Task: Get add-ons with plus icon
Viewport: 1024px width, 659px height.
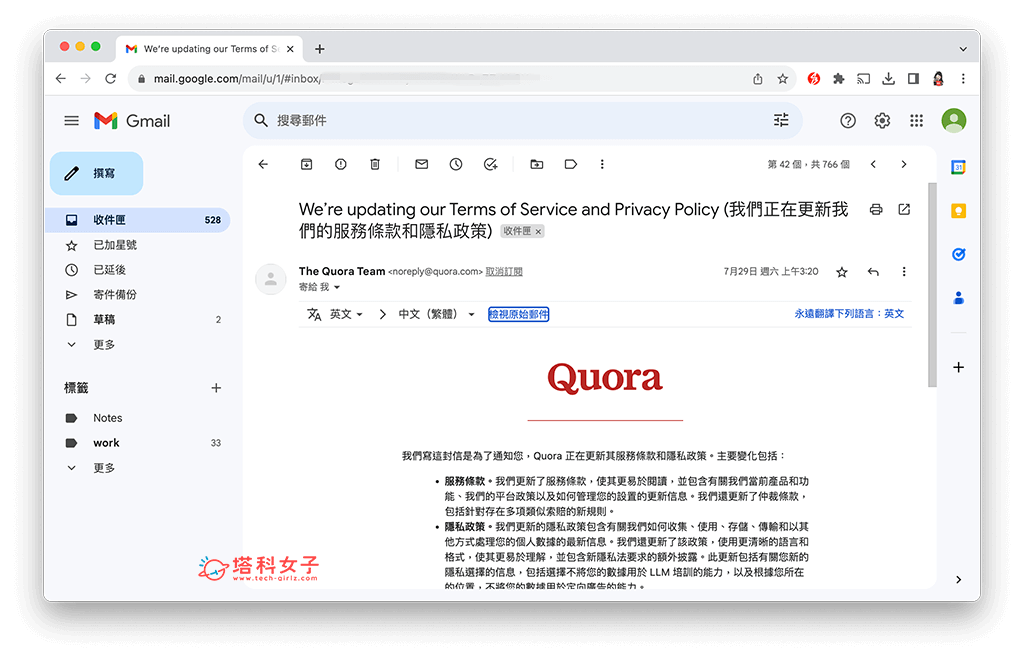Action: (958, 367)
